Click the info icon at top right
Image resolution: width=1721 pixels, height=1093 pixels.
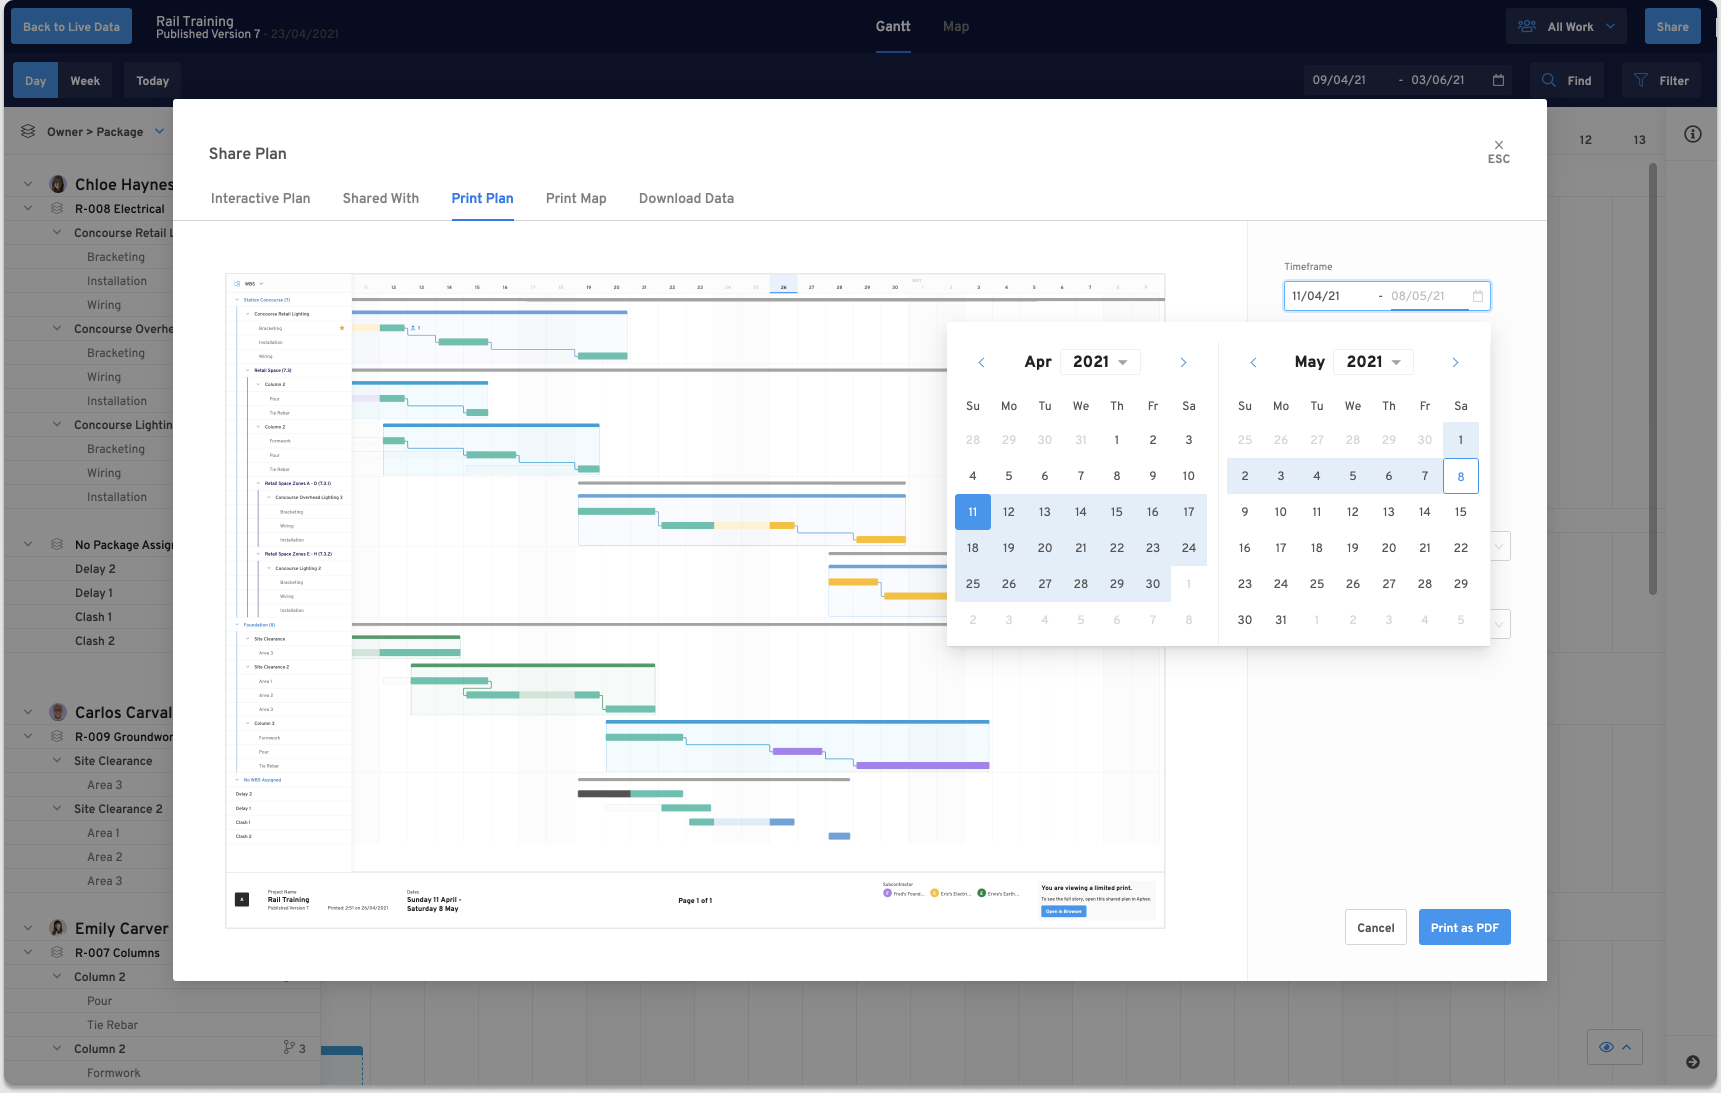pyautogui.click(x=1692, y=134)
